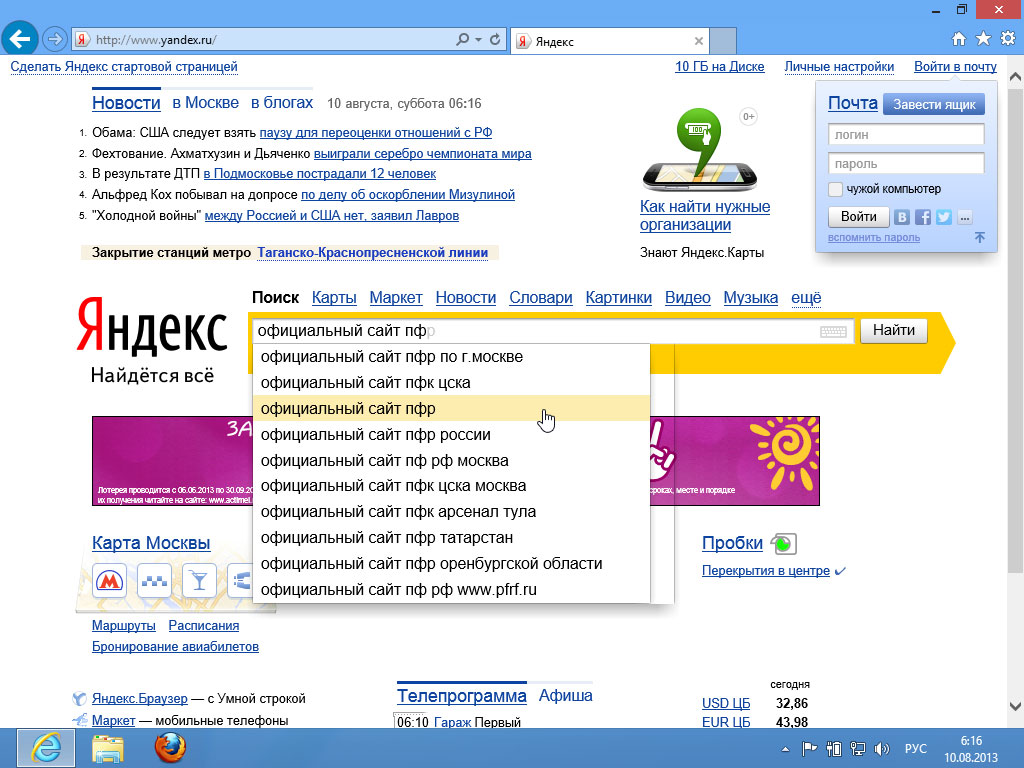Click the taxi map icon
This screenshot has height=768, width=1024.
[154, 581]
